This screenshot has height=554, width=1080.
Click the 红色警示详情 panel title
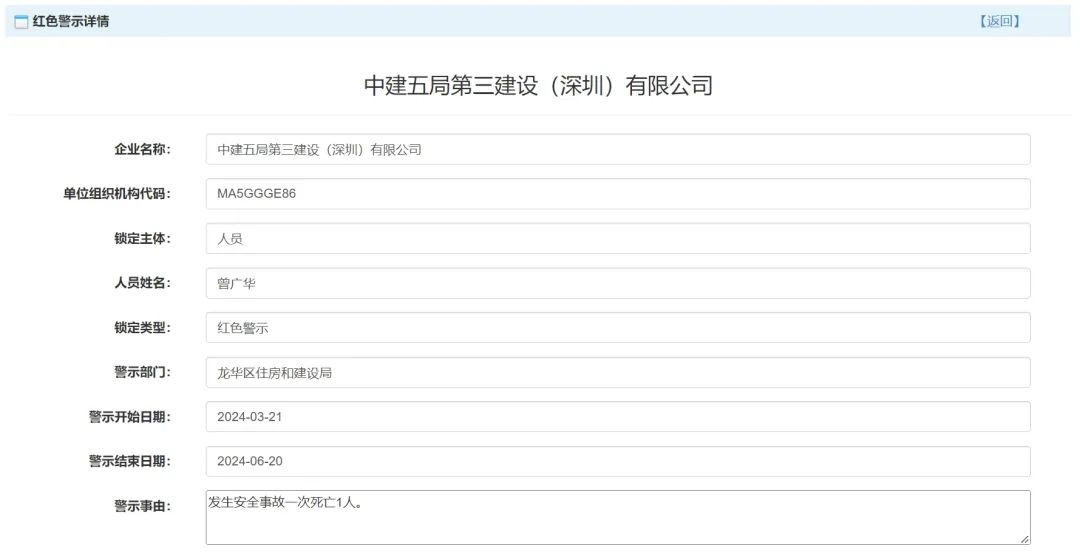tap(71, 21)
